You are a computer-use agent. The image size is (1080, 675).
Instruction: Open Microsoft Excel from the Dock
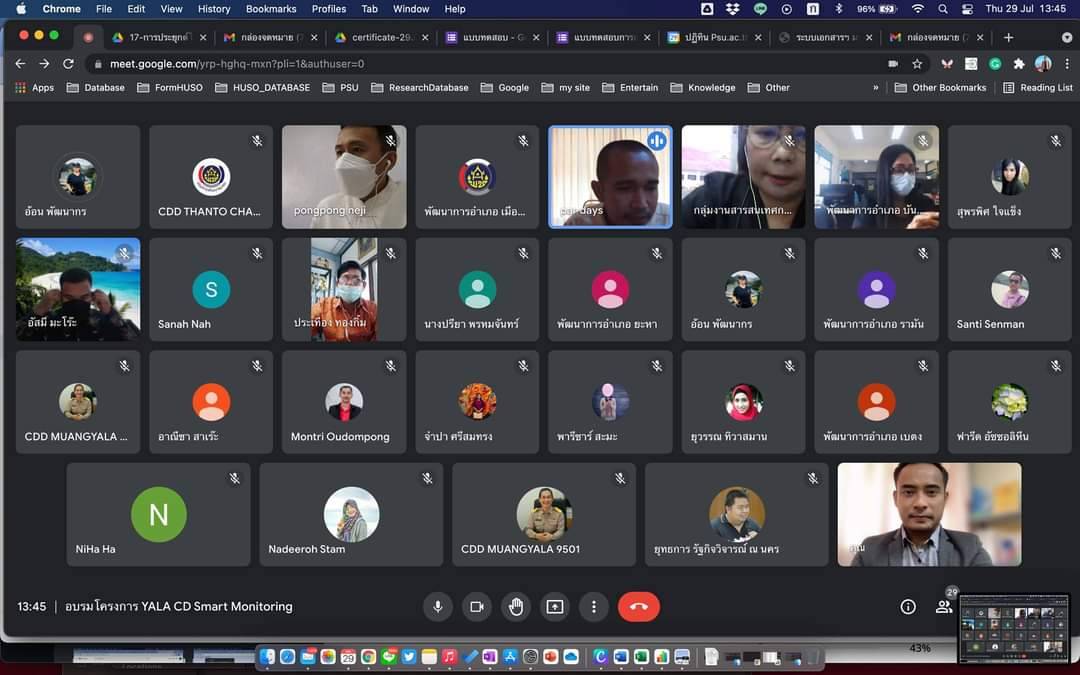[641, 657]
